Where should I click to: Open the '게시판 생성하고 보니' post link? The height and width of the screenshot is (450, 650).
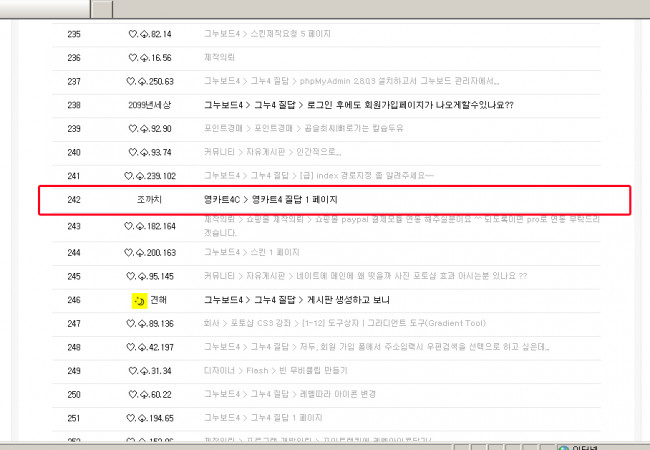tap(297, 300)
